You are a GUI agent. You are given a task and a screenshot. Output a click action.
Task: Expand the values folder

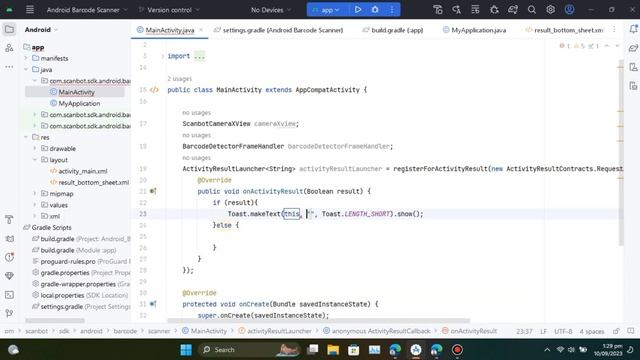(35, 205)
